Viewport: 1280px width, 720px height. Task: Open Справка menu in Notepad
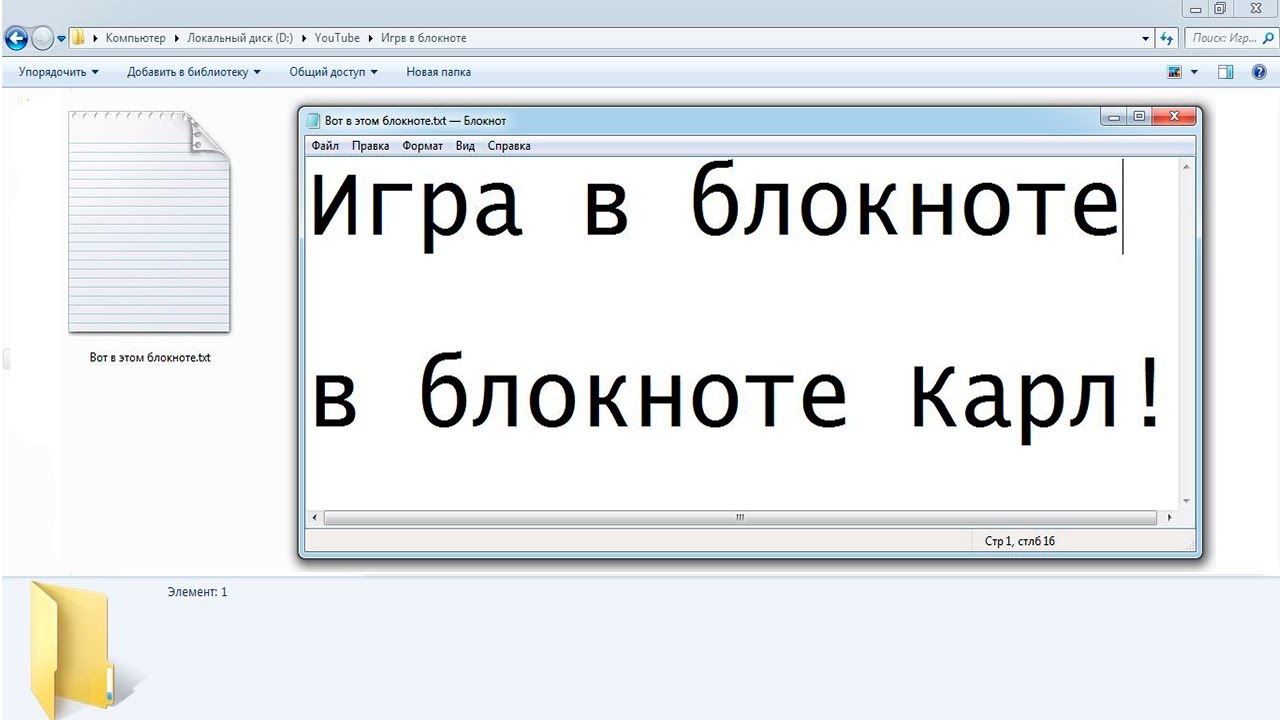tap(509, 146)
